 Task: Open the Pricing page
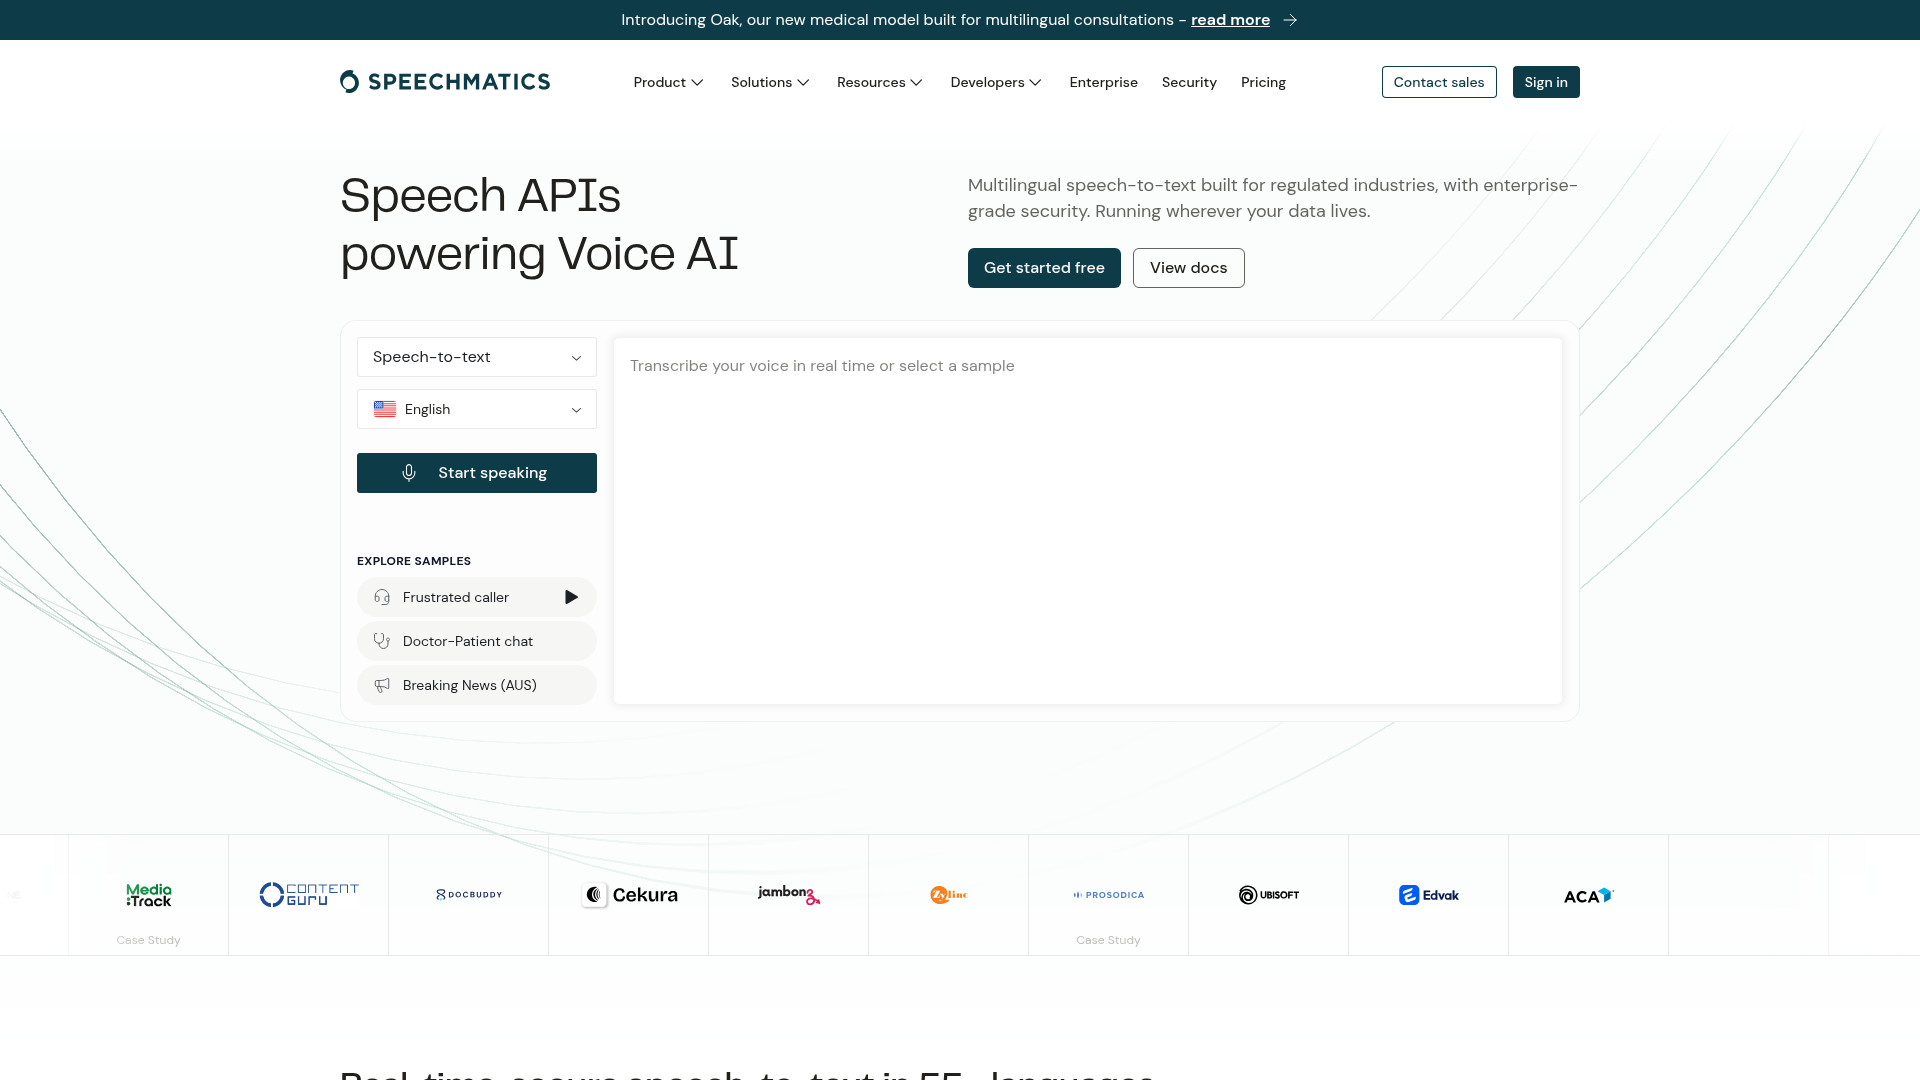(1263, 82)
